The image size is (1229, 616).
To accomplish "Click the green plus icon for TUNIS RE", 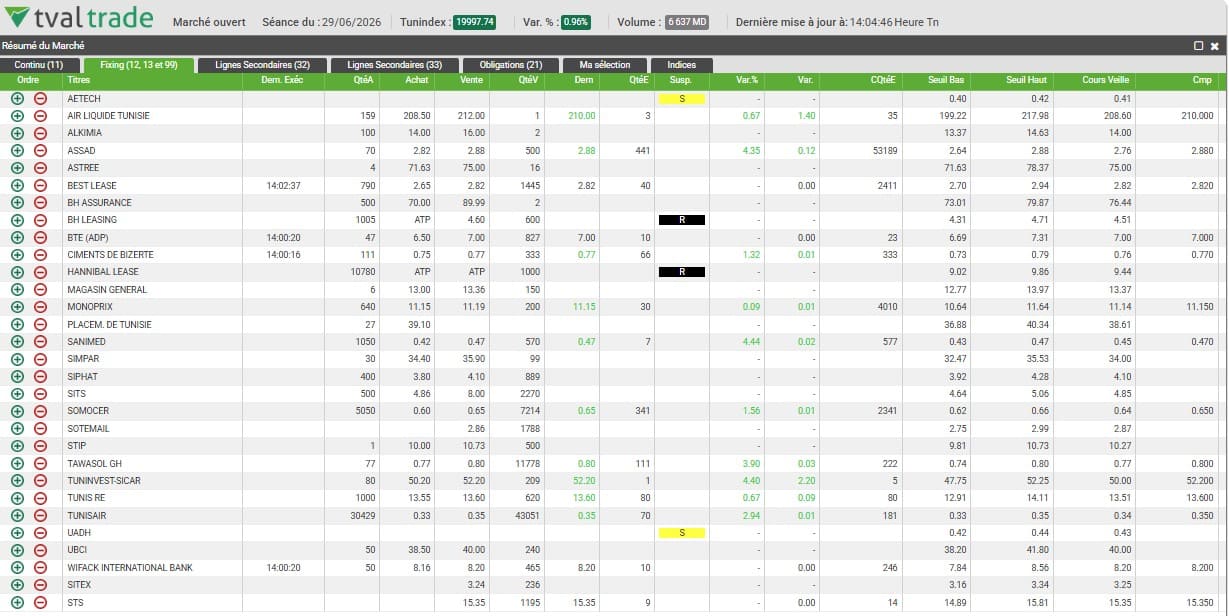I will point(17,498).
